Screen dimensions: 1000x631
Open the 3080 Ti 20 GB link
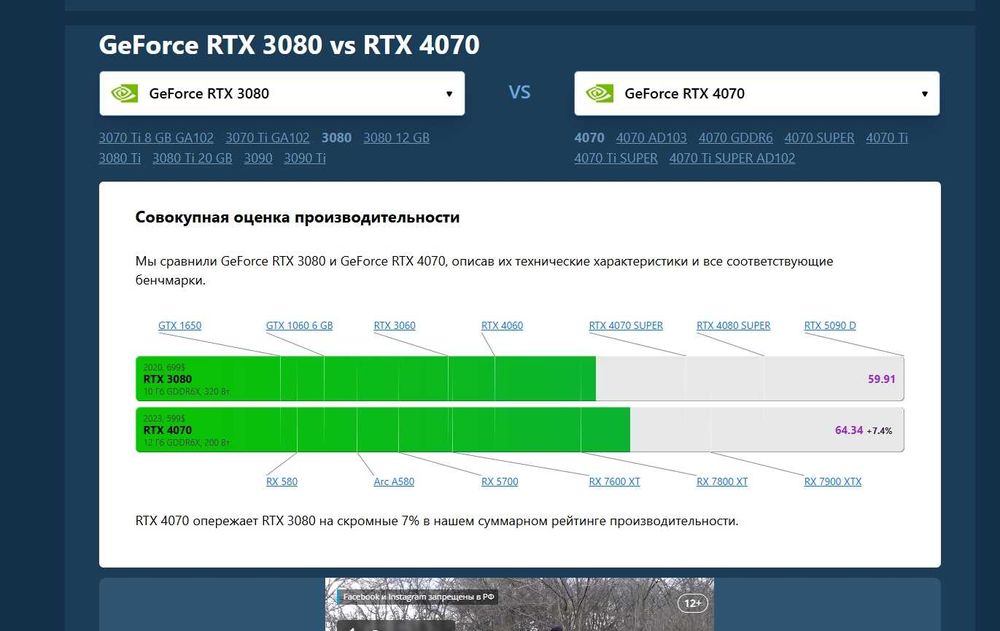192,158
